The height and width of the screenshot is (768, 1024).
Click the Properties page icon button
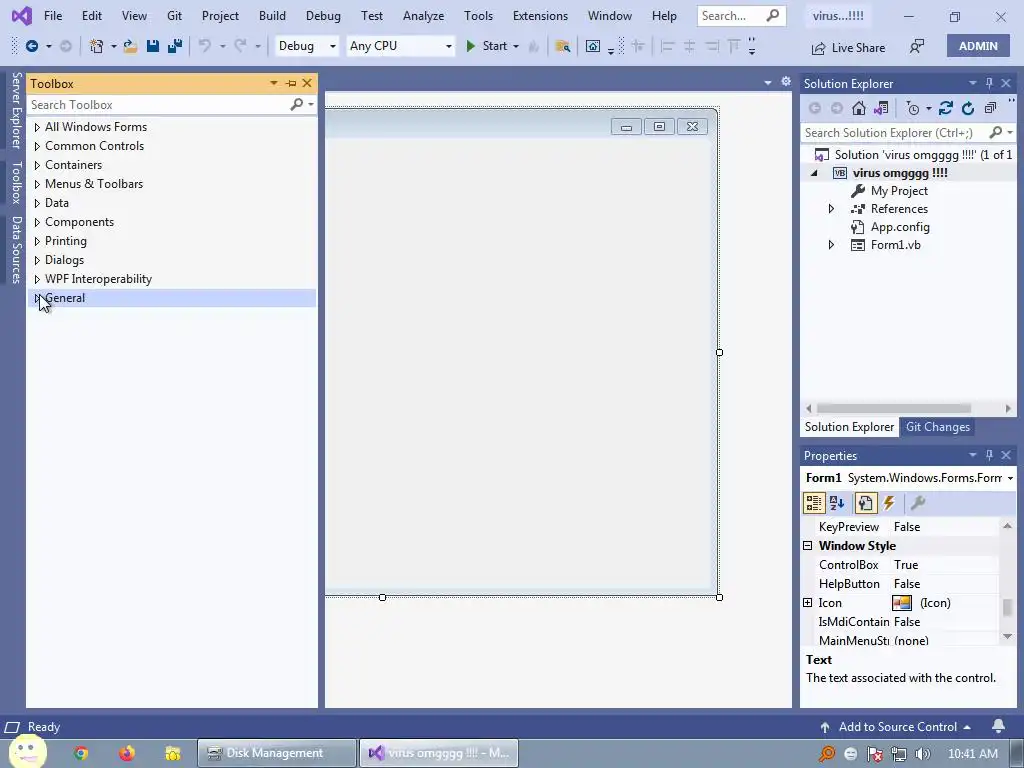[865, 503]
